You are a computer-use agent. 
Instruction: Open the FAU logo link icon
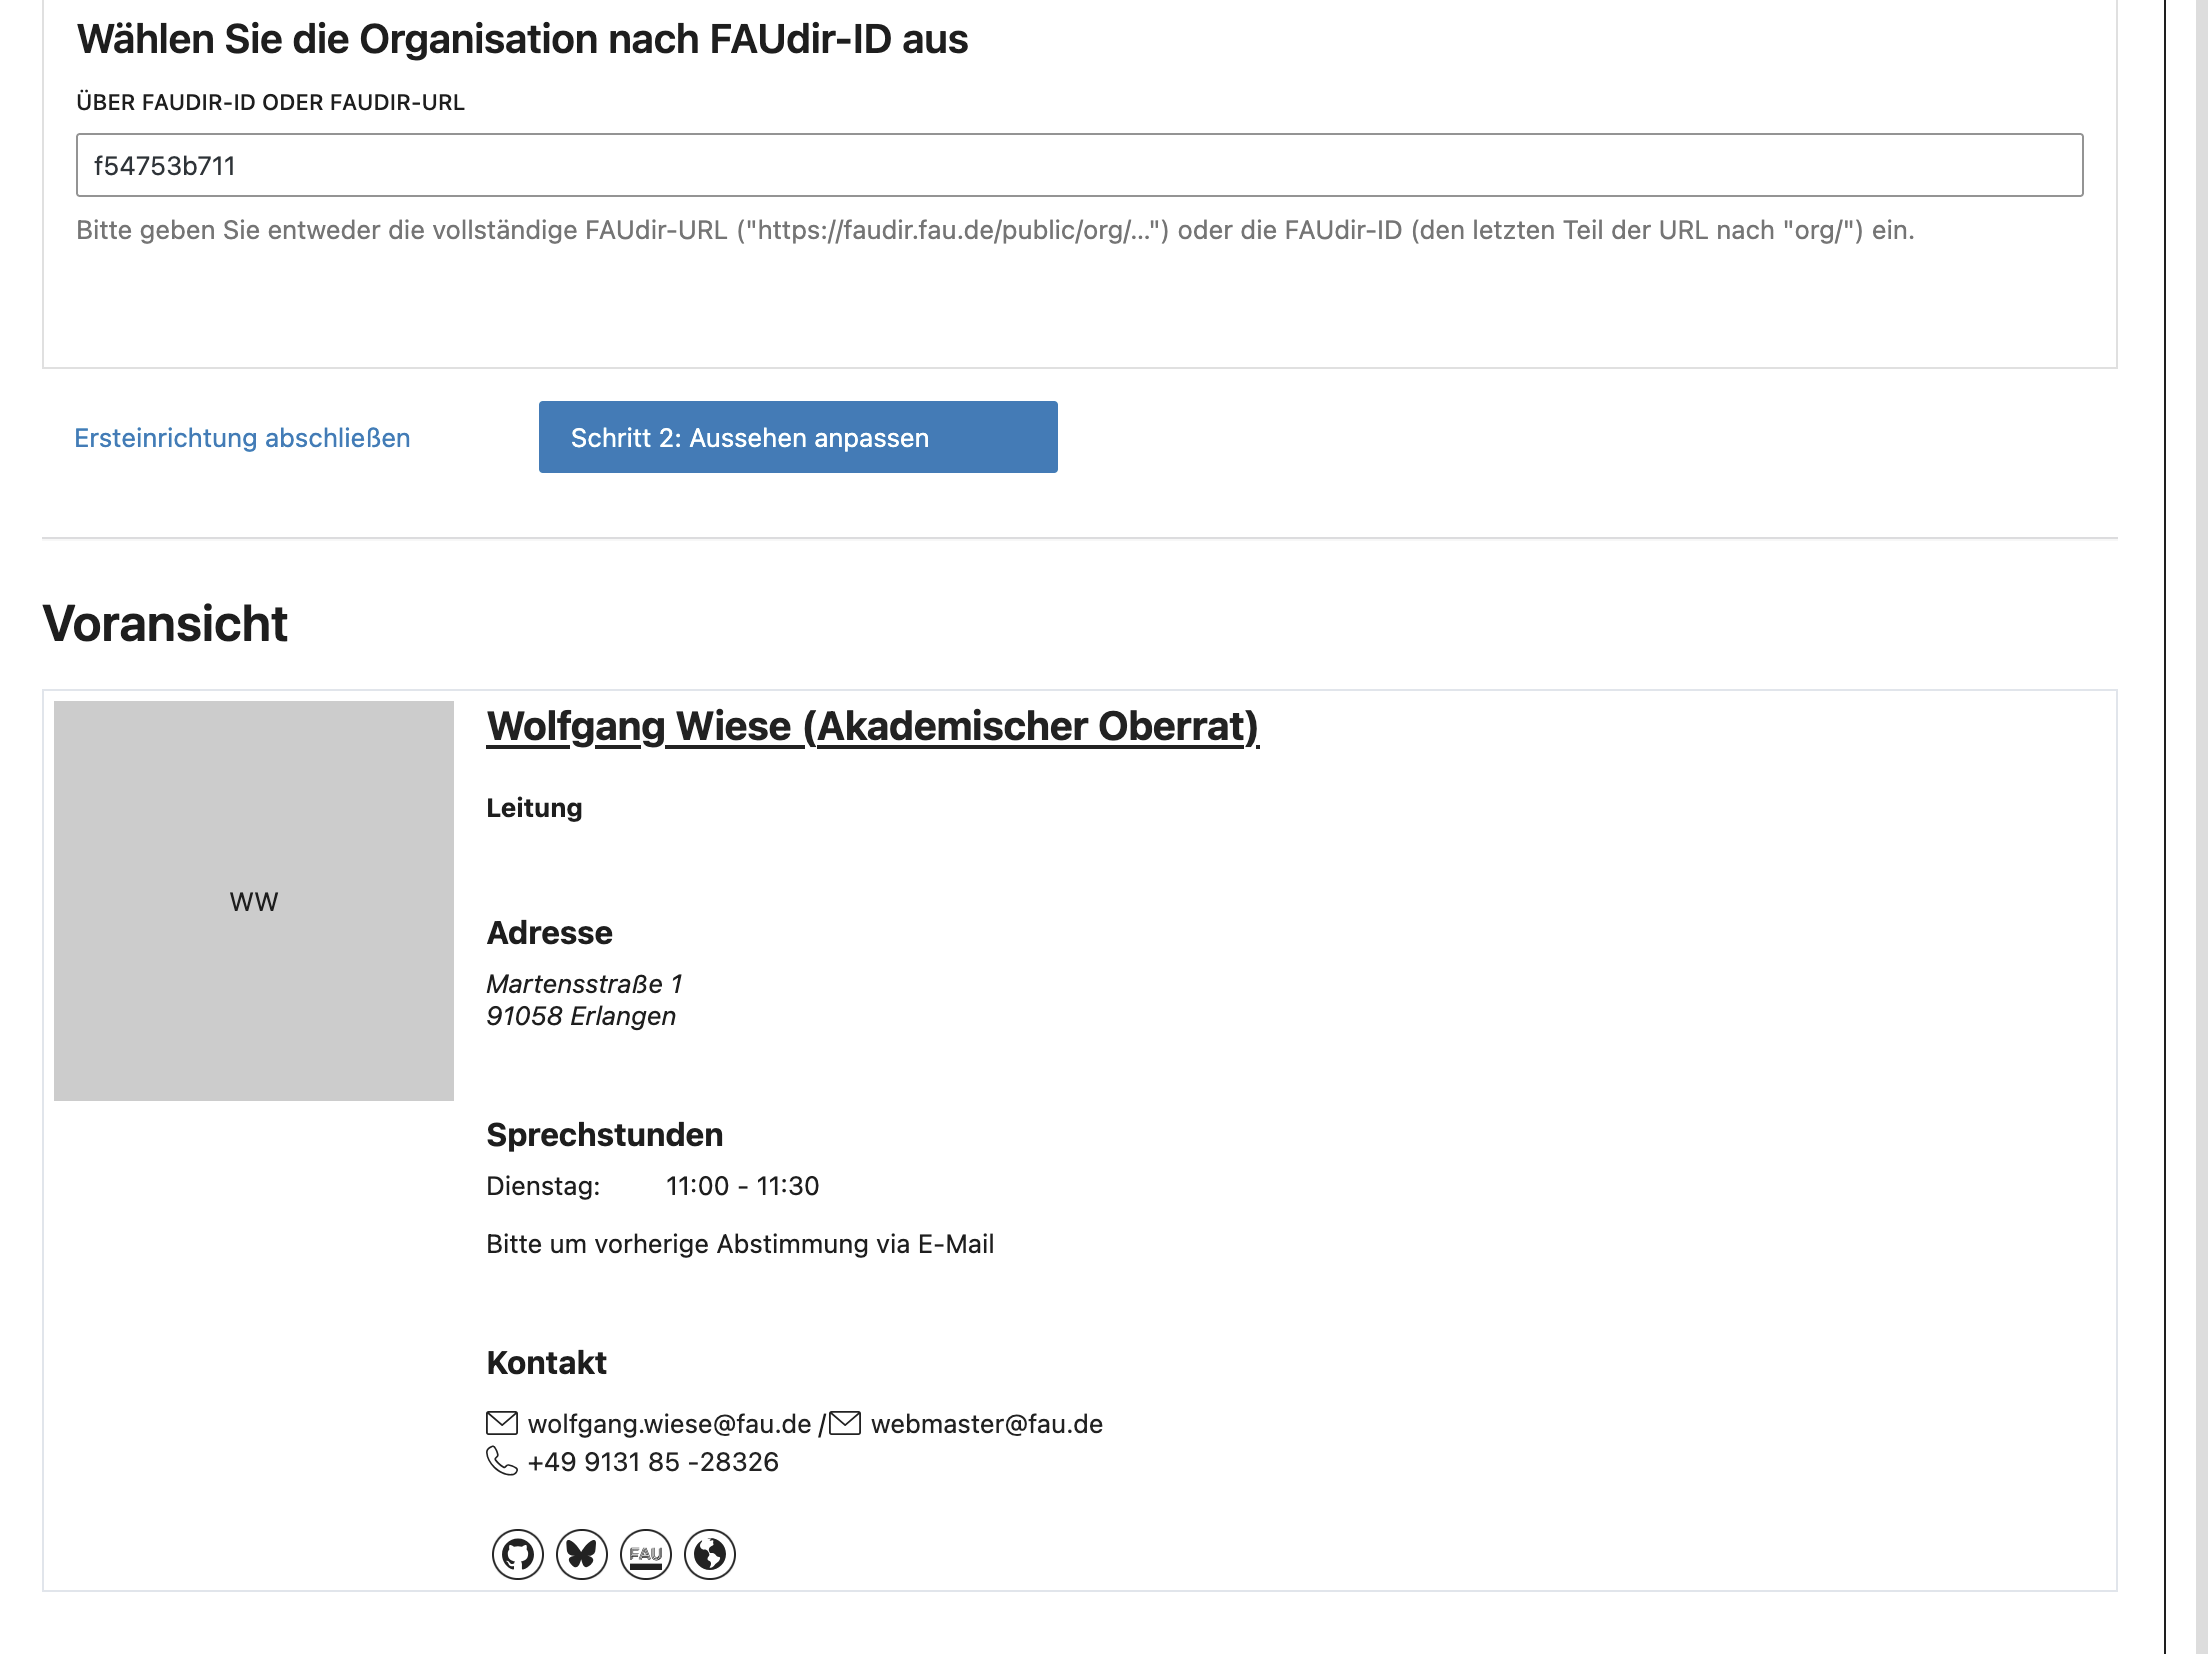[645, 1555]
